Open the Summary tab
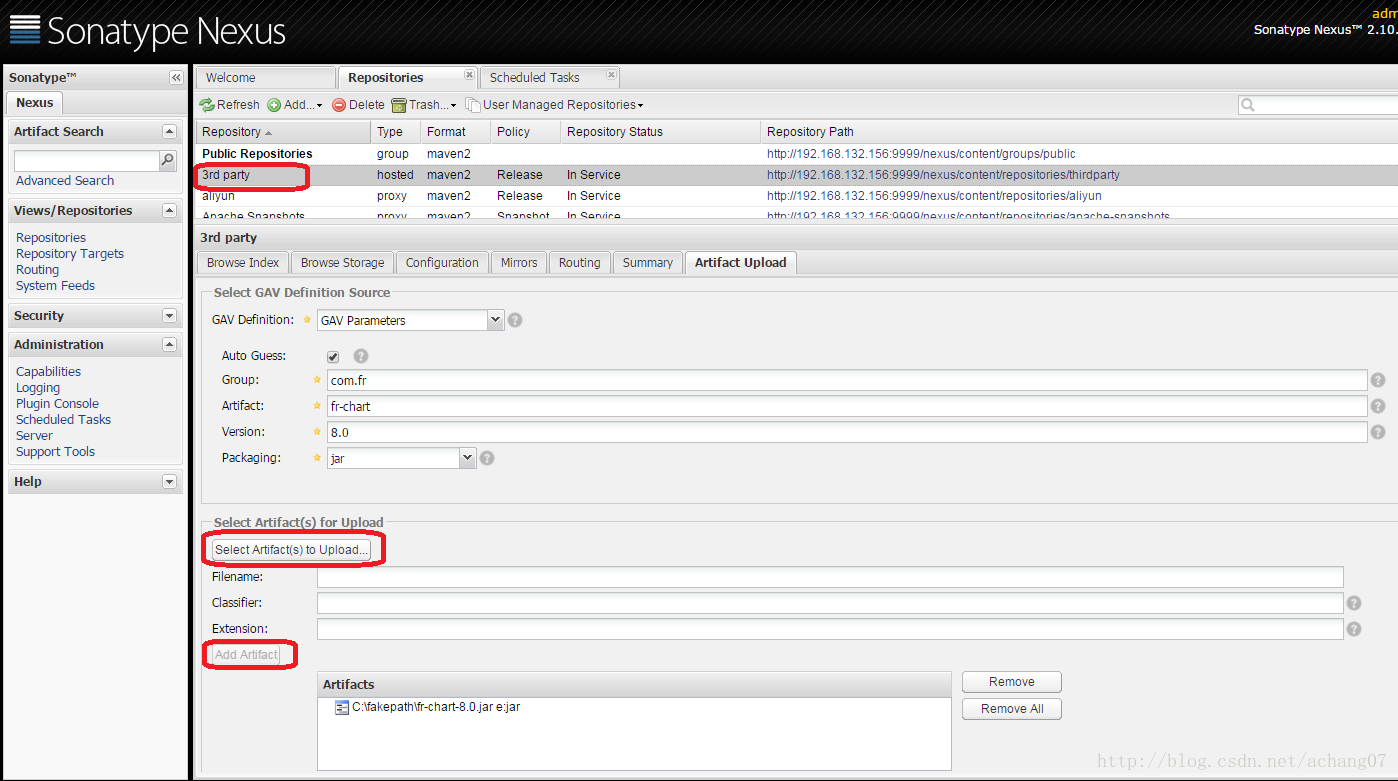Screen dimensions: 1398x781 pos(647,263)
